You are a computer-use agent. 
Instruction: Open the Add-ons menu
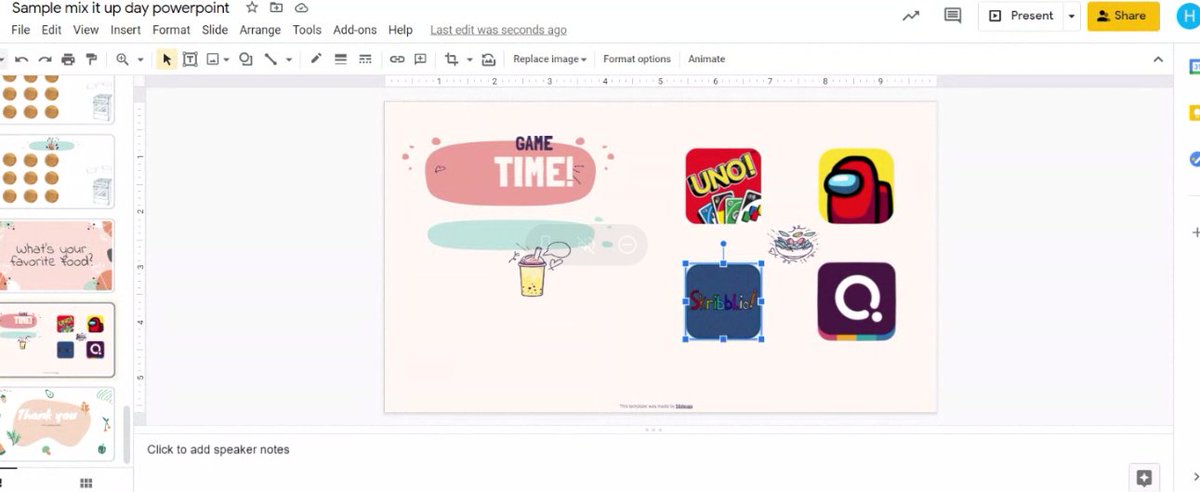click(355, 30)
